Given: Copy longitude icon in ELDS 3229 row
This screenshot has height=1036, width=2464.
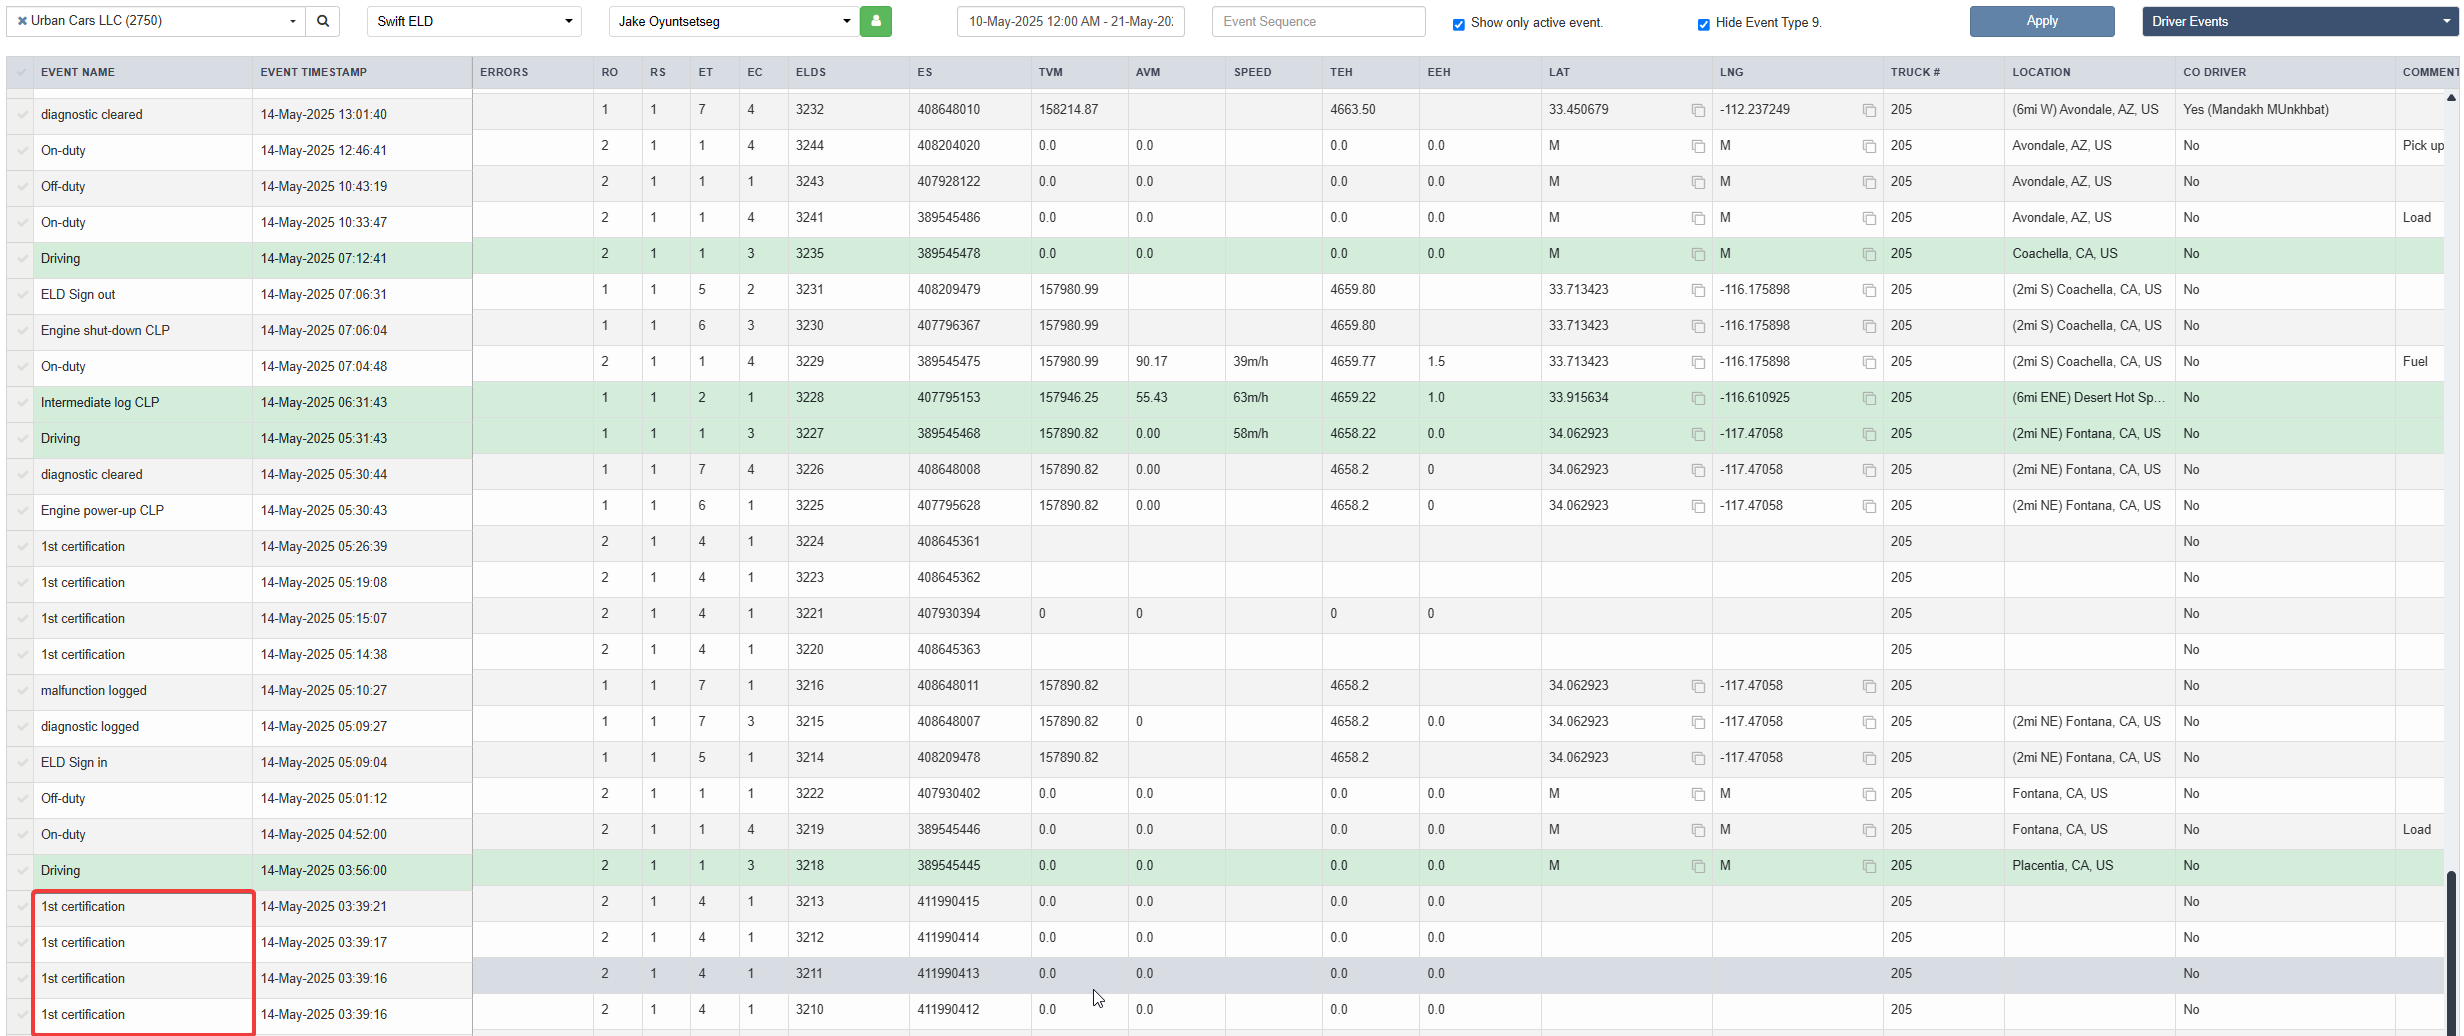Looking at the screenshot, I should click(1869, 362).
